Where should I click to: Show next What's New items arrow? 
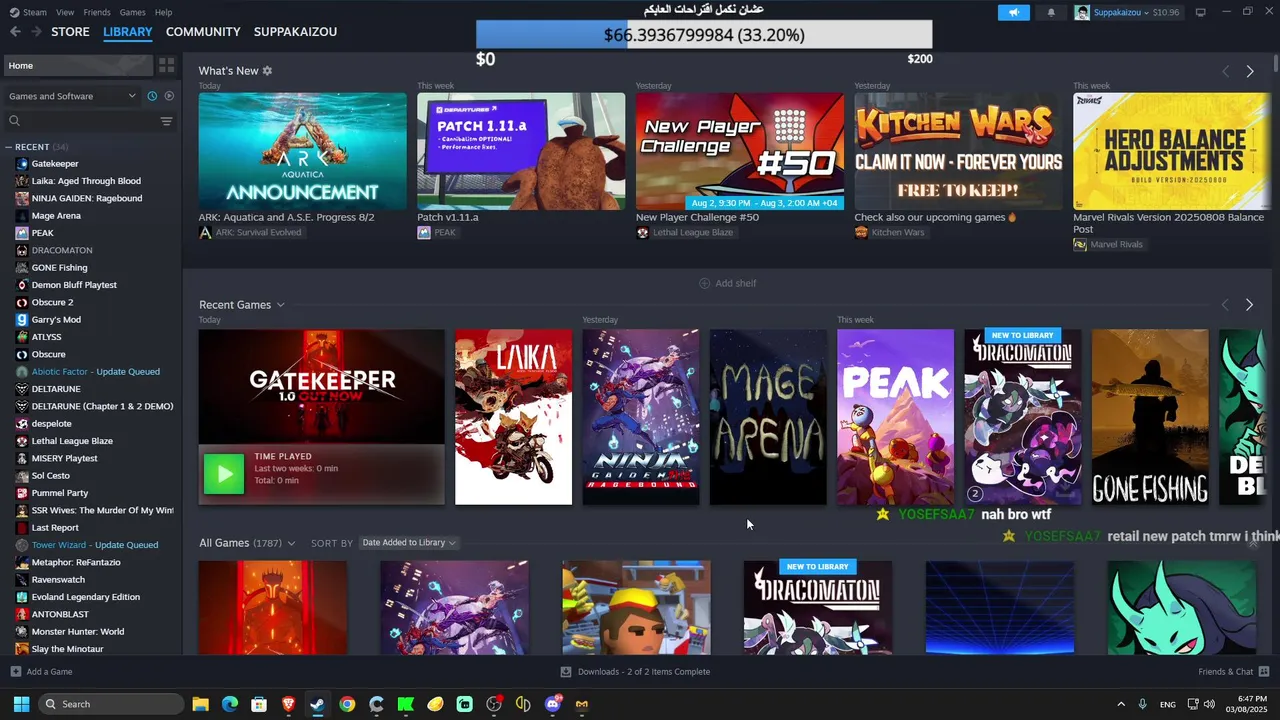coord(1250,71)
